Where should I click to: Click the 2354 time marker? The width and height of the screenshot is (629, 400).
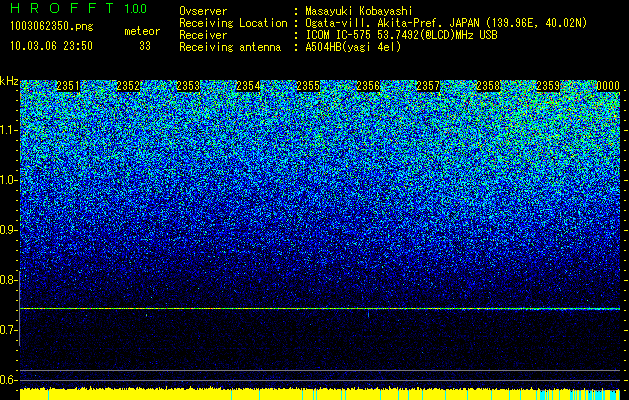248,86
